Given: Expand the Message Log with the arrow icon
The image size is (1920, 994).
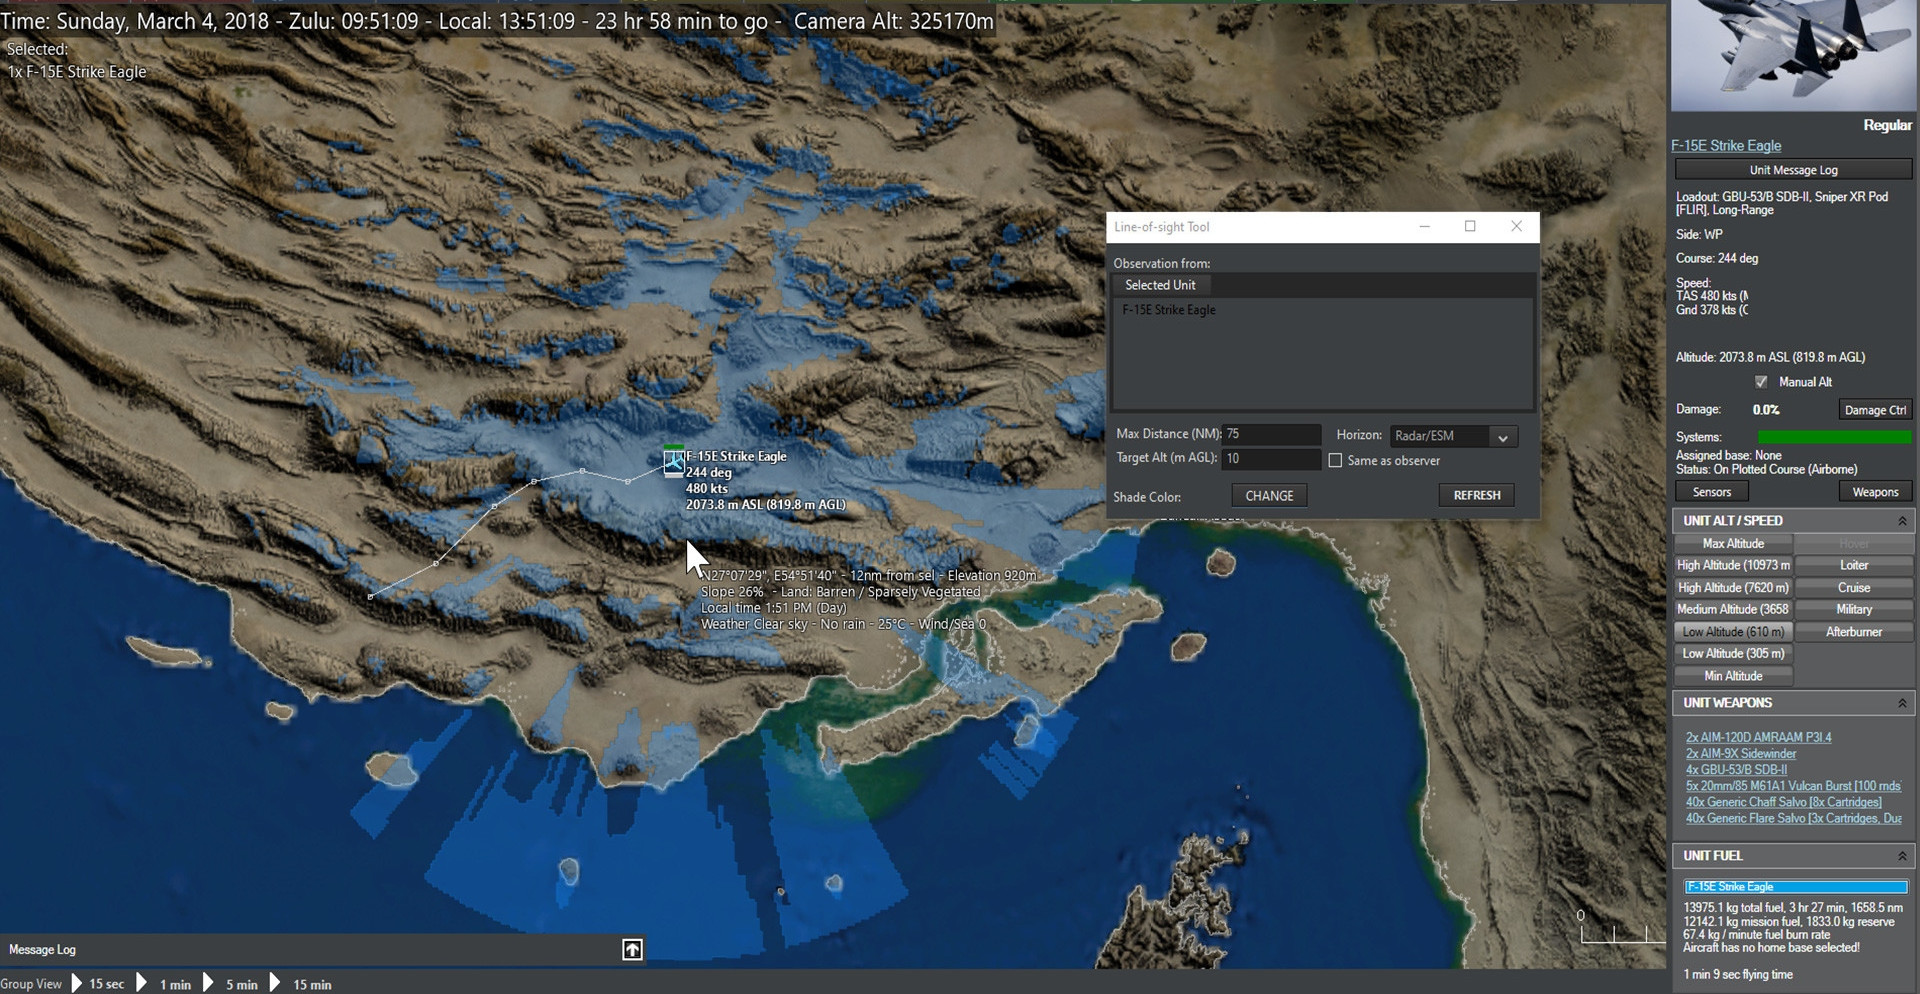Looking at the screenshot, I should [x=632, y=949].
